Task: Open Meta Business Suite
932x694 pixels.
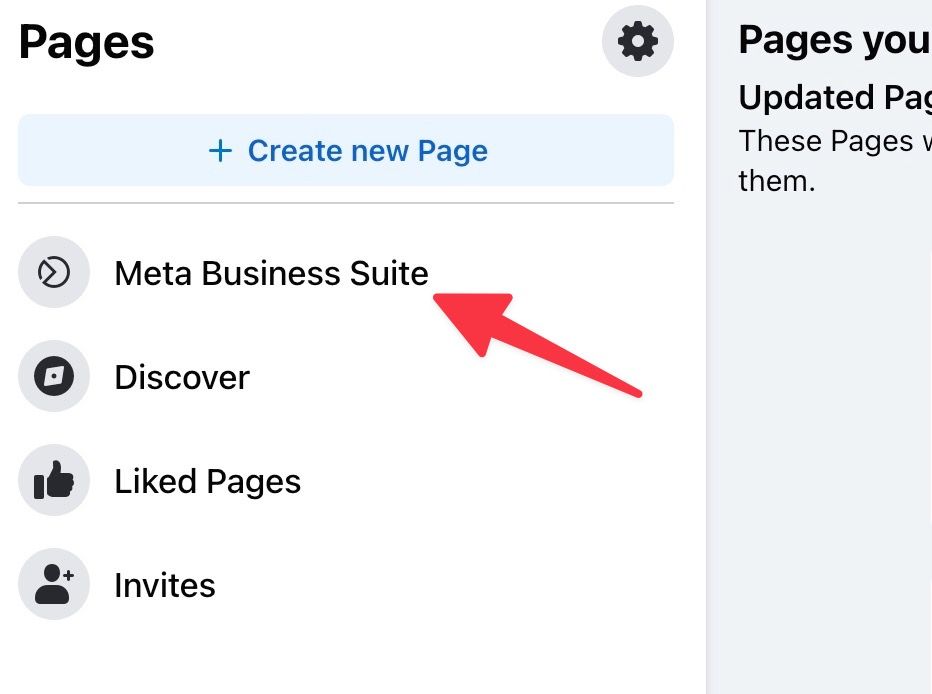Action: pyautogui.click(x=271, y=272)
